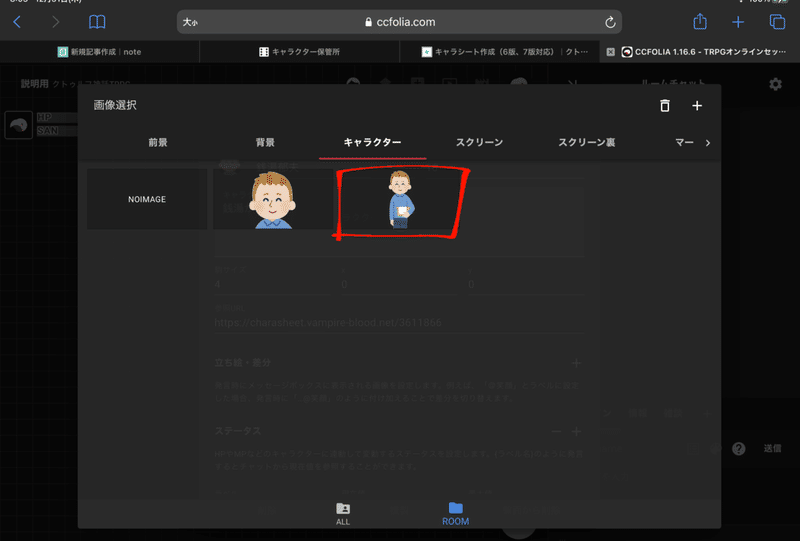
Task: Open room settings gear icon
Action: tap(776, 84)
